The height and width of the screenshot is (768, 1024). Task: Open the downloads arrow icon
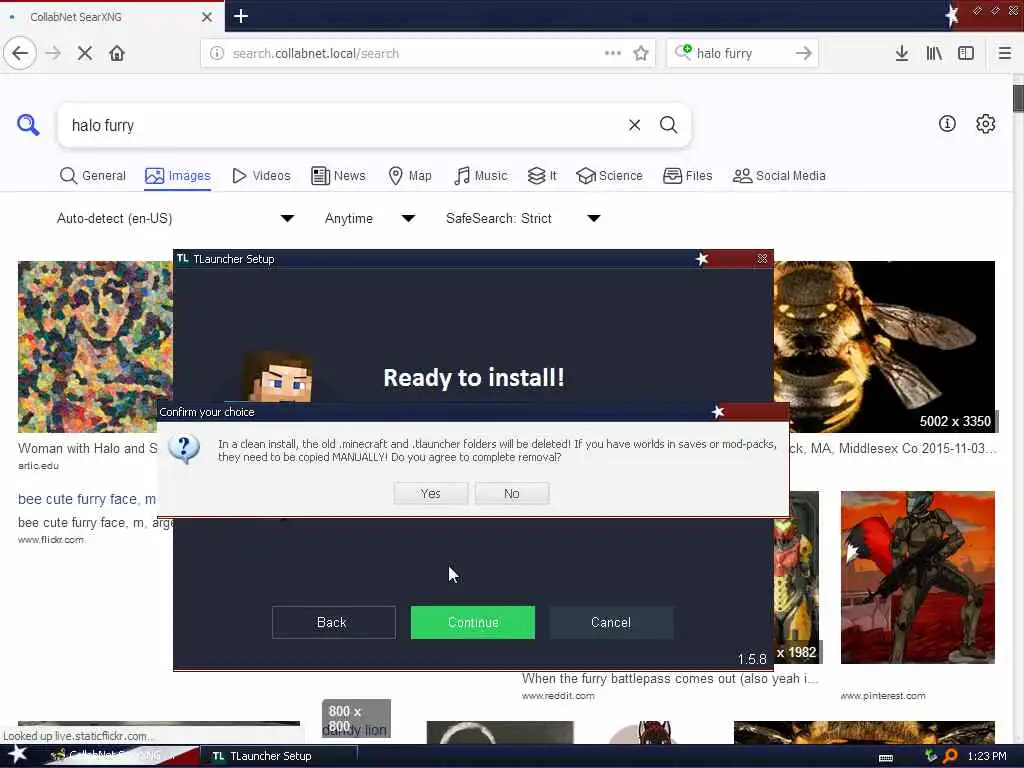pos(901,53)
